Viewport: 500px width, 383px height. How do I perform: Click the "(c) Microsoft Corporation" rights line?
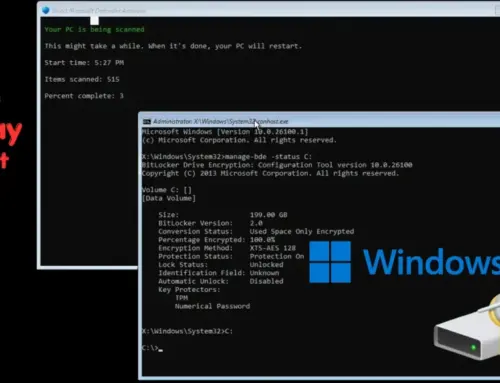[x=239, y=140]
